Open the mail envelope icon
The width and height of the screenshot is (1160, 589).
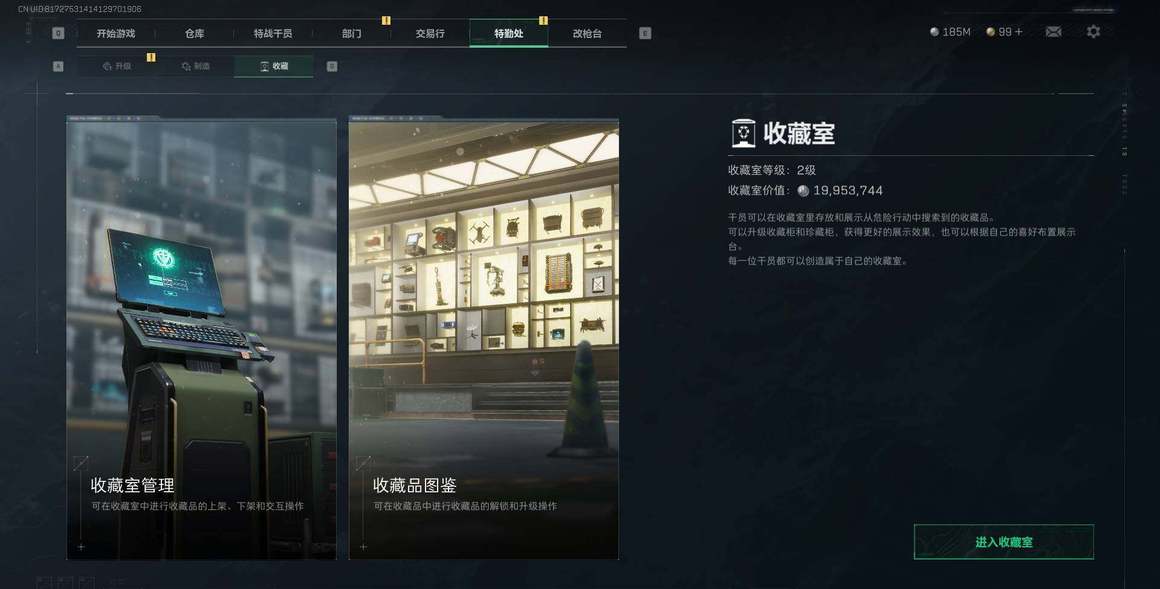tap(1053, 32)
